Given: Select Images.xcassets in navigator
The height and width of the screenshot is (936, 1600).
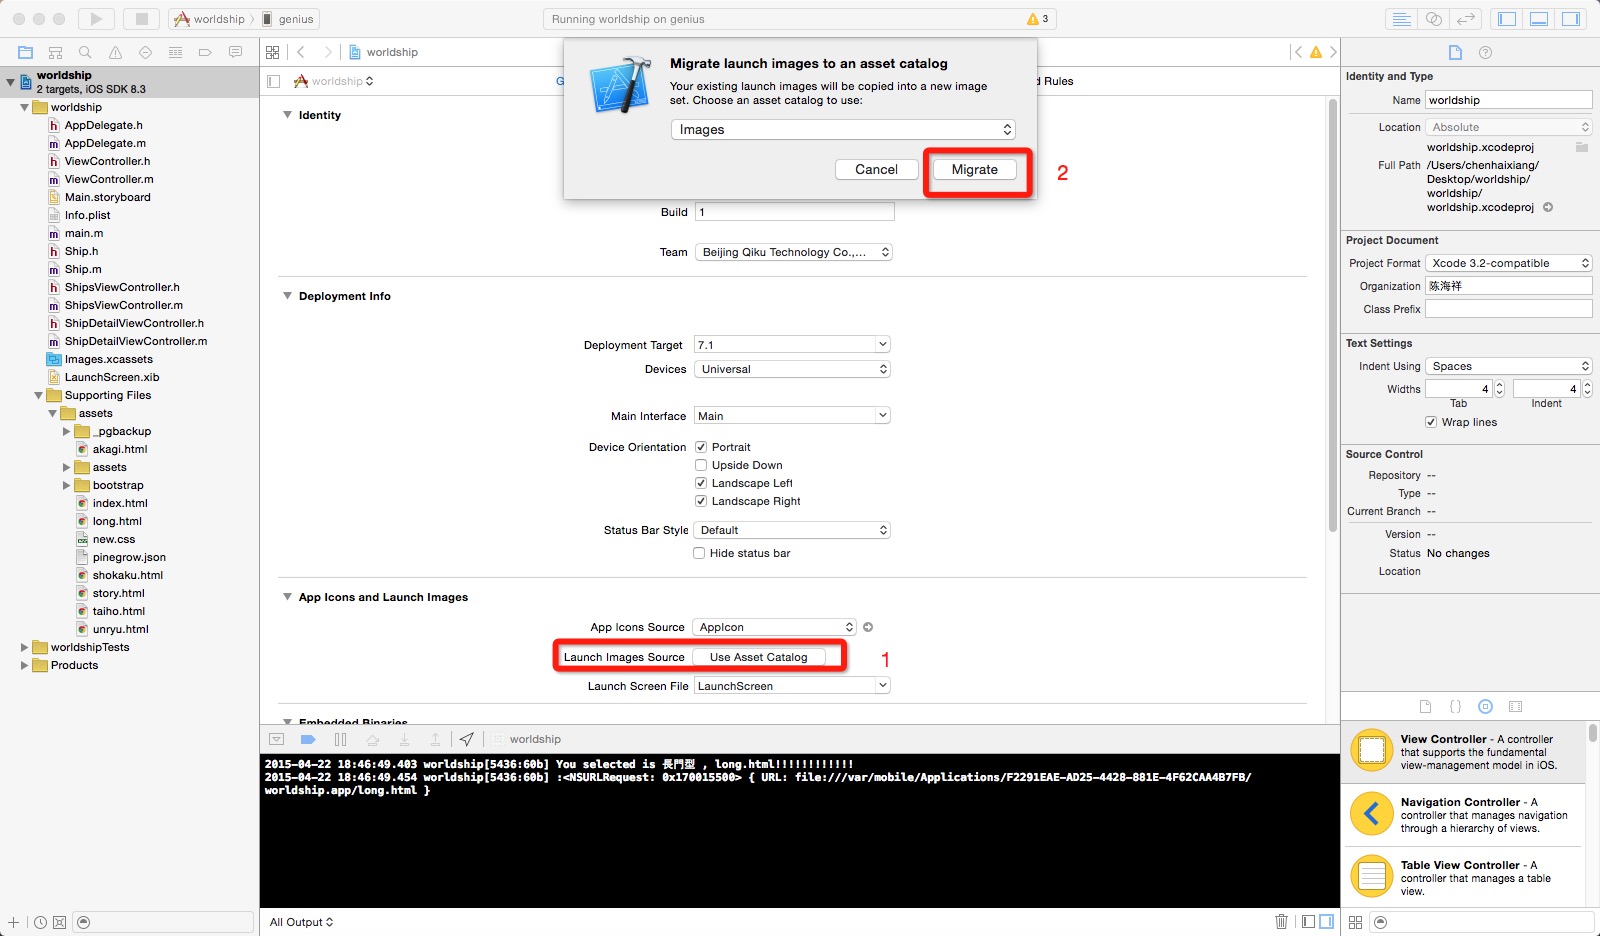Looking at the screenshot, I should point(108,359).
